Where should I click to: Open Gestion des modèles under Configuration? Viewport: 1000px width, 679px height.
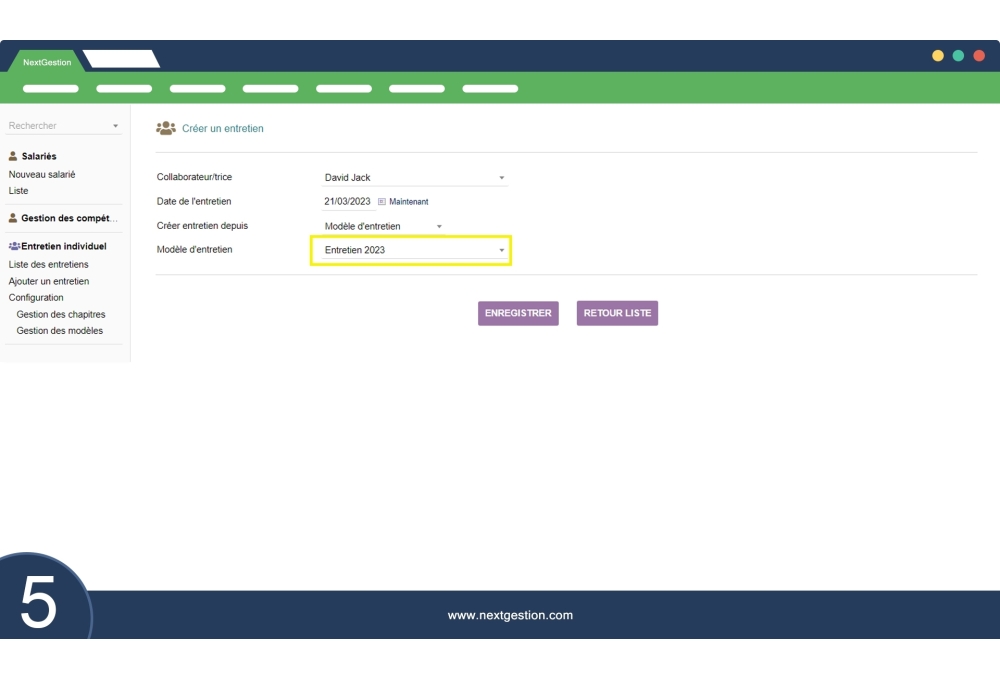click(60, 331)
